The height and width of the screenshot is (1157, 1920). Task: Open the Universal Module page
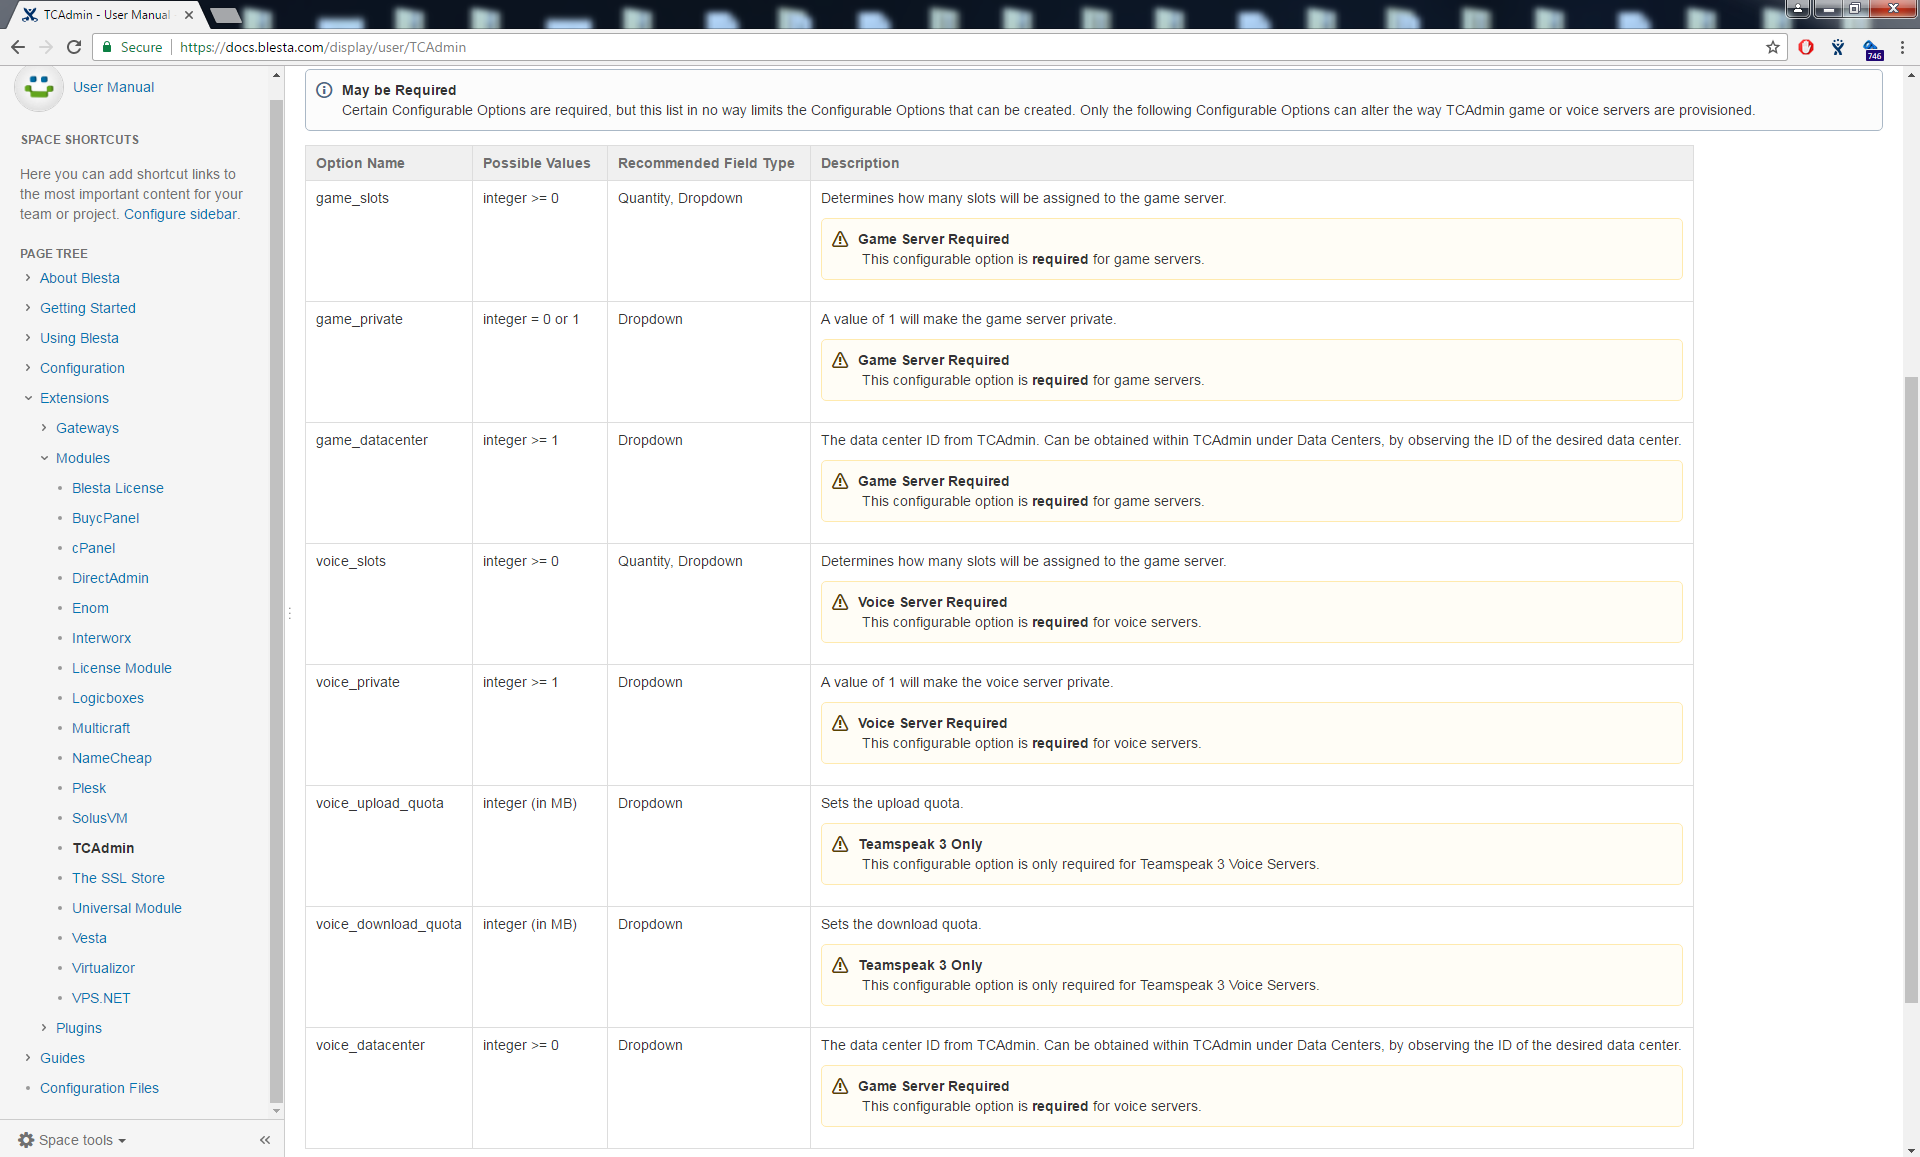pos(127,908)
